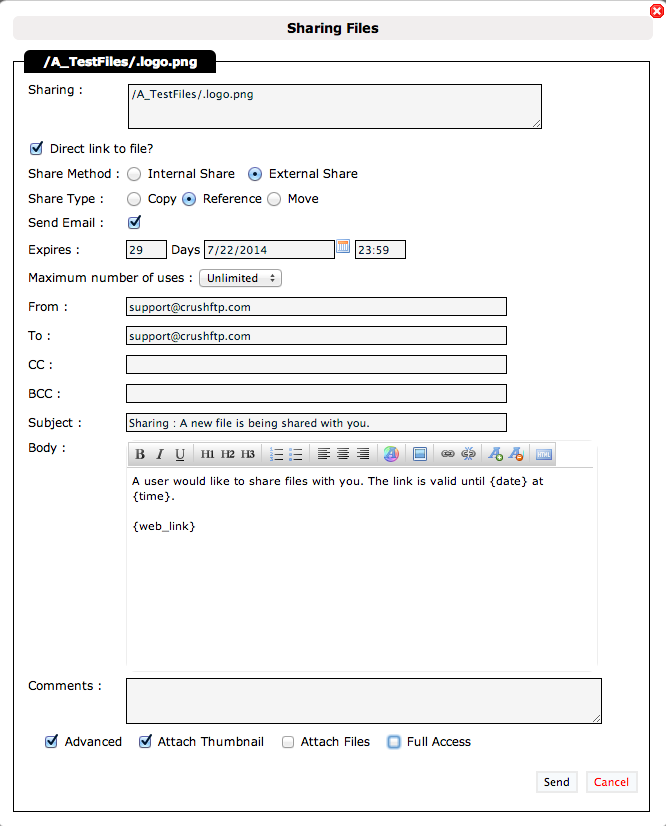Choose Move share type
The height and width of the screenshot is (826, 666).
(274, 199)
